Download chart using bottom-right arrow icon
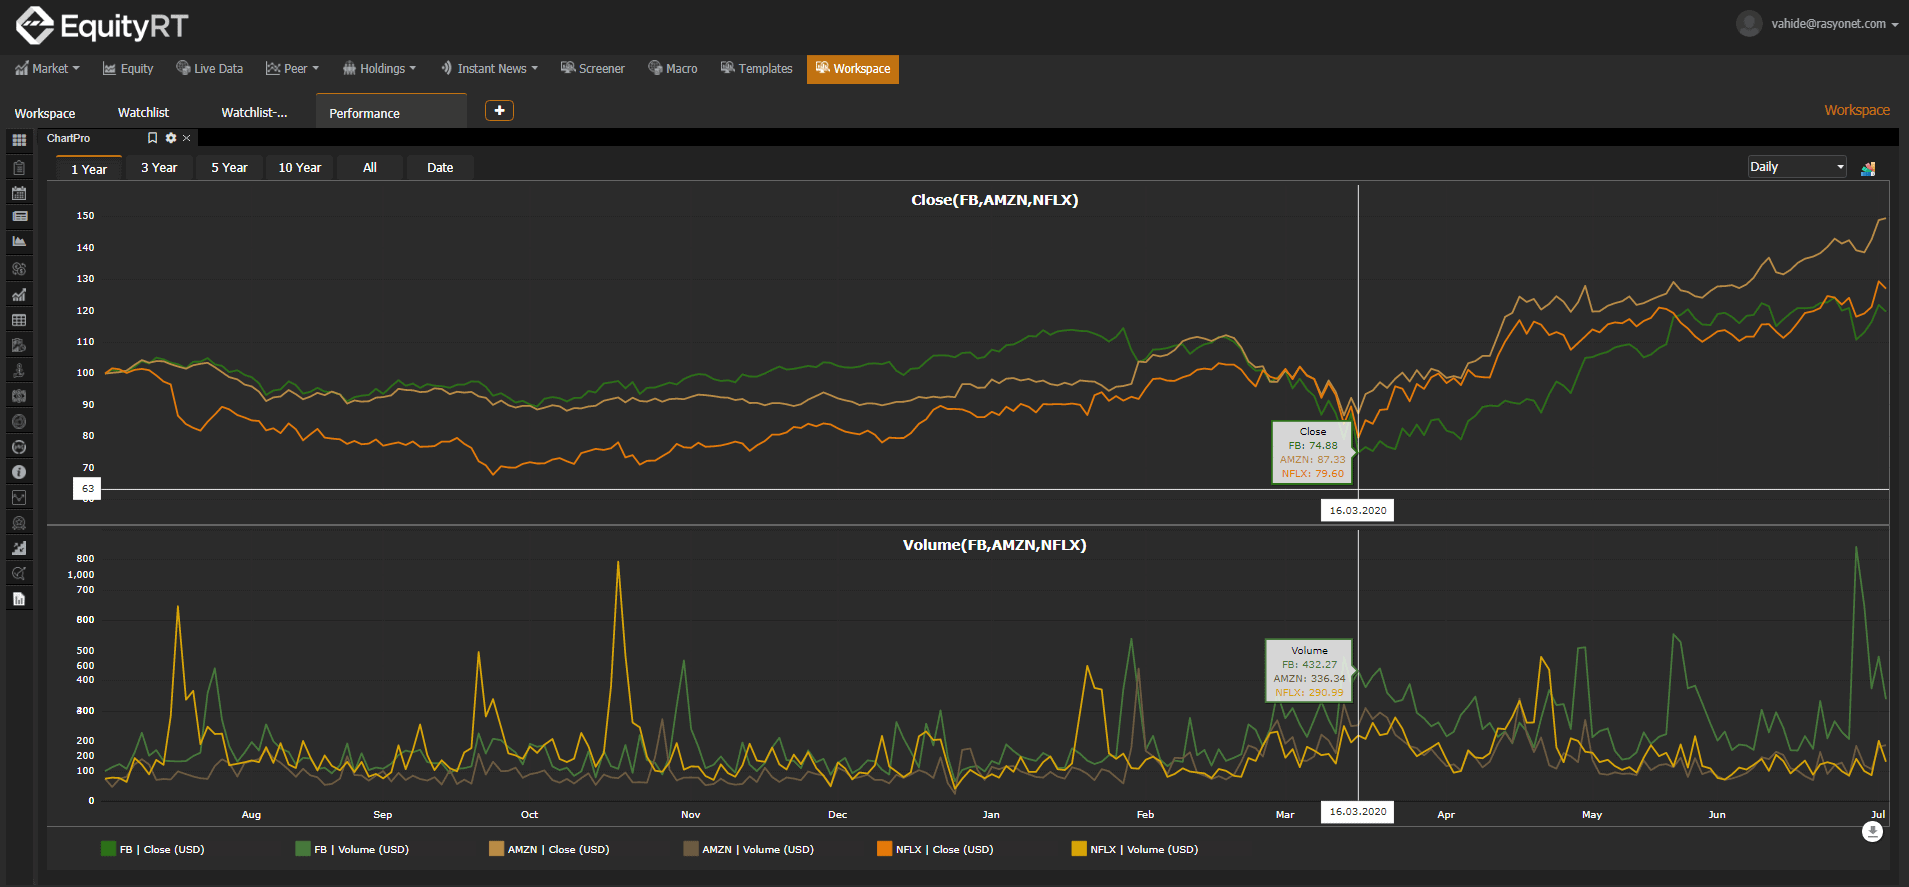This screenshot has width=1909, height=887. 1872,832
